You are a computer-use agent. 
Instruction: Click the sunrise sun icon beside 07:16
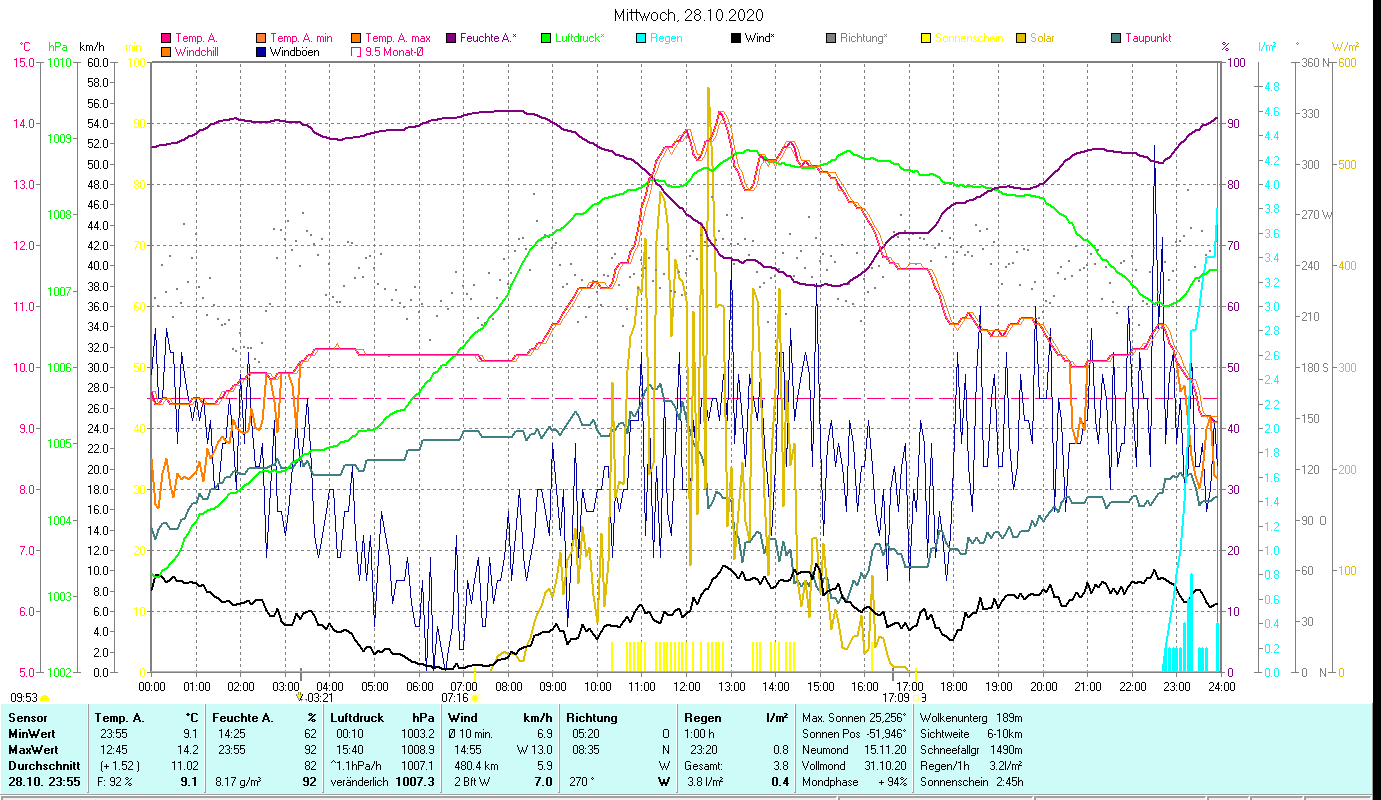coord(474,698)
